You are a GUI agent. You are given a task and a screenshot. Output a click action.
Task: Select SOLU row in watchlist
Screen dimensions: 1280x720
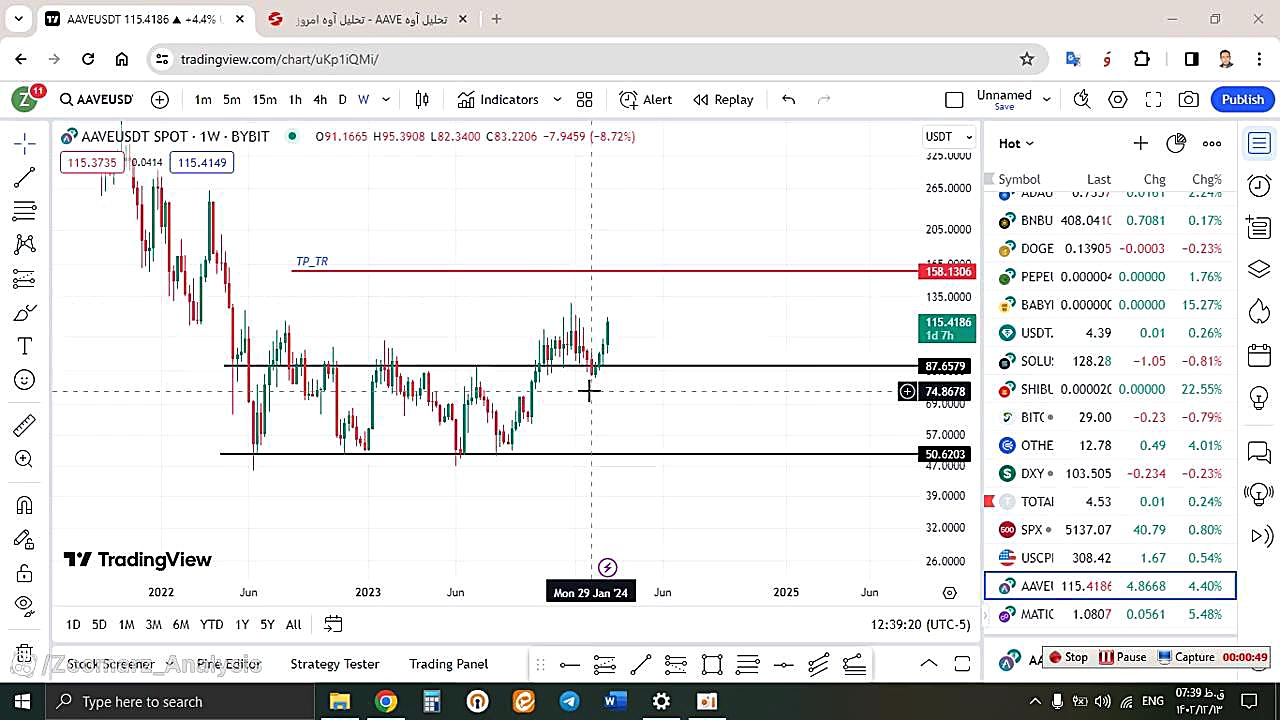[x=1110, y=361]
